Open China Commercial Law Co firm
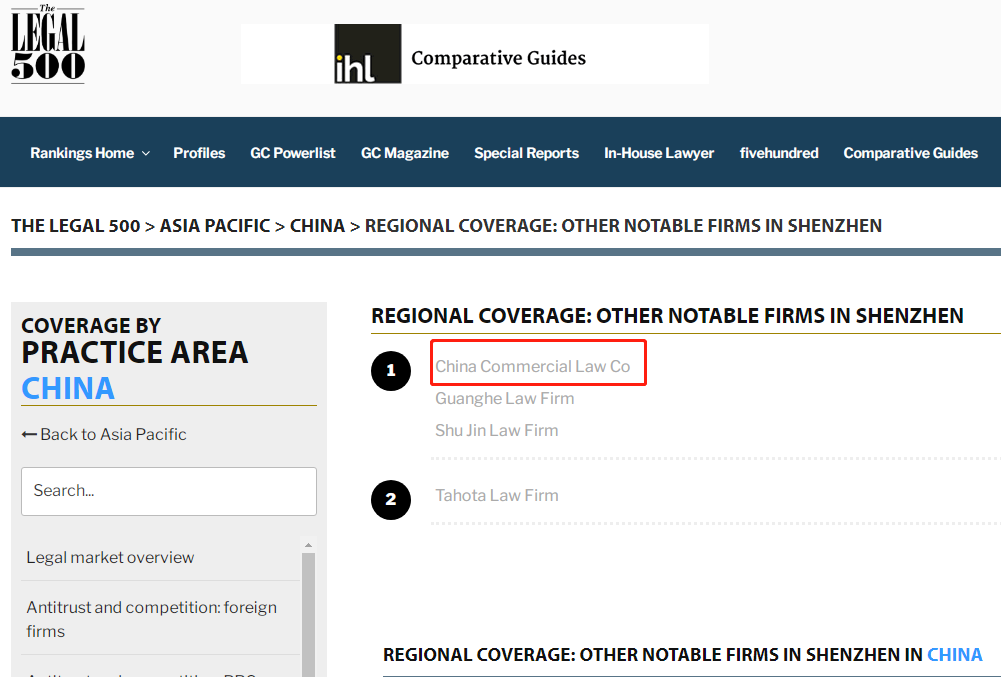The height and width of the screenshot is (677, 1001). pos(532,367)
